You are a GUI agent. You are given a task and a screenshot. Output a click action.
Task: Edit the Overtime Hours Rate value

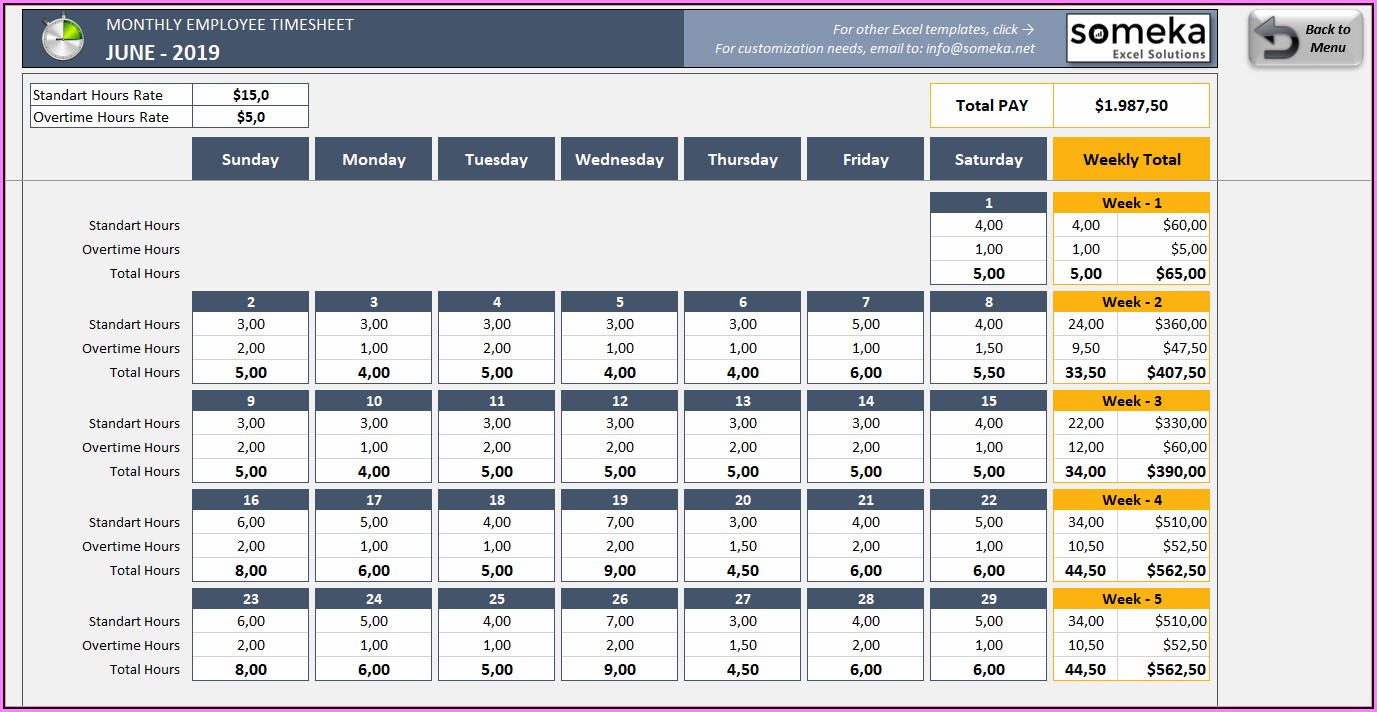[250, 117]
